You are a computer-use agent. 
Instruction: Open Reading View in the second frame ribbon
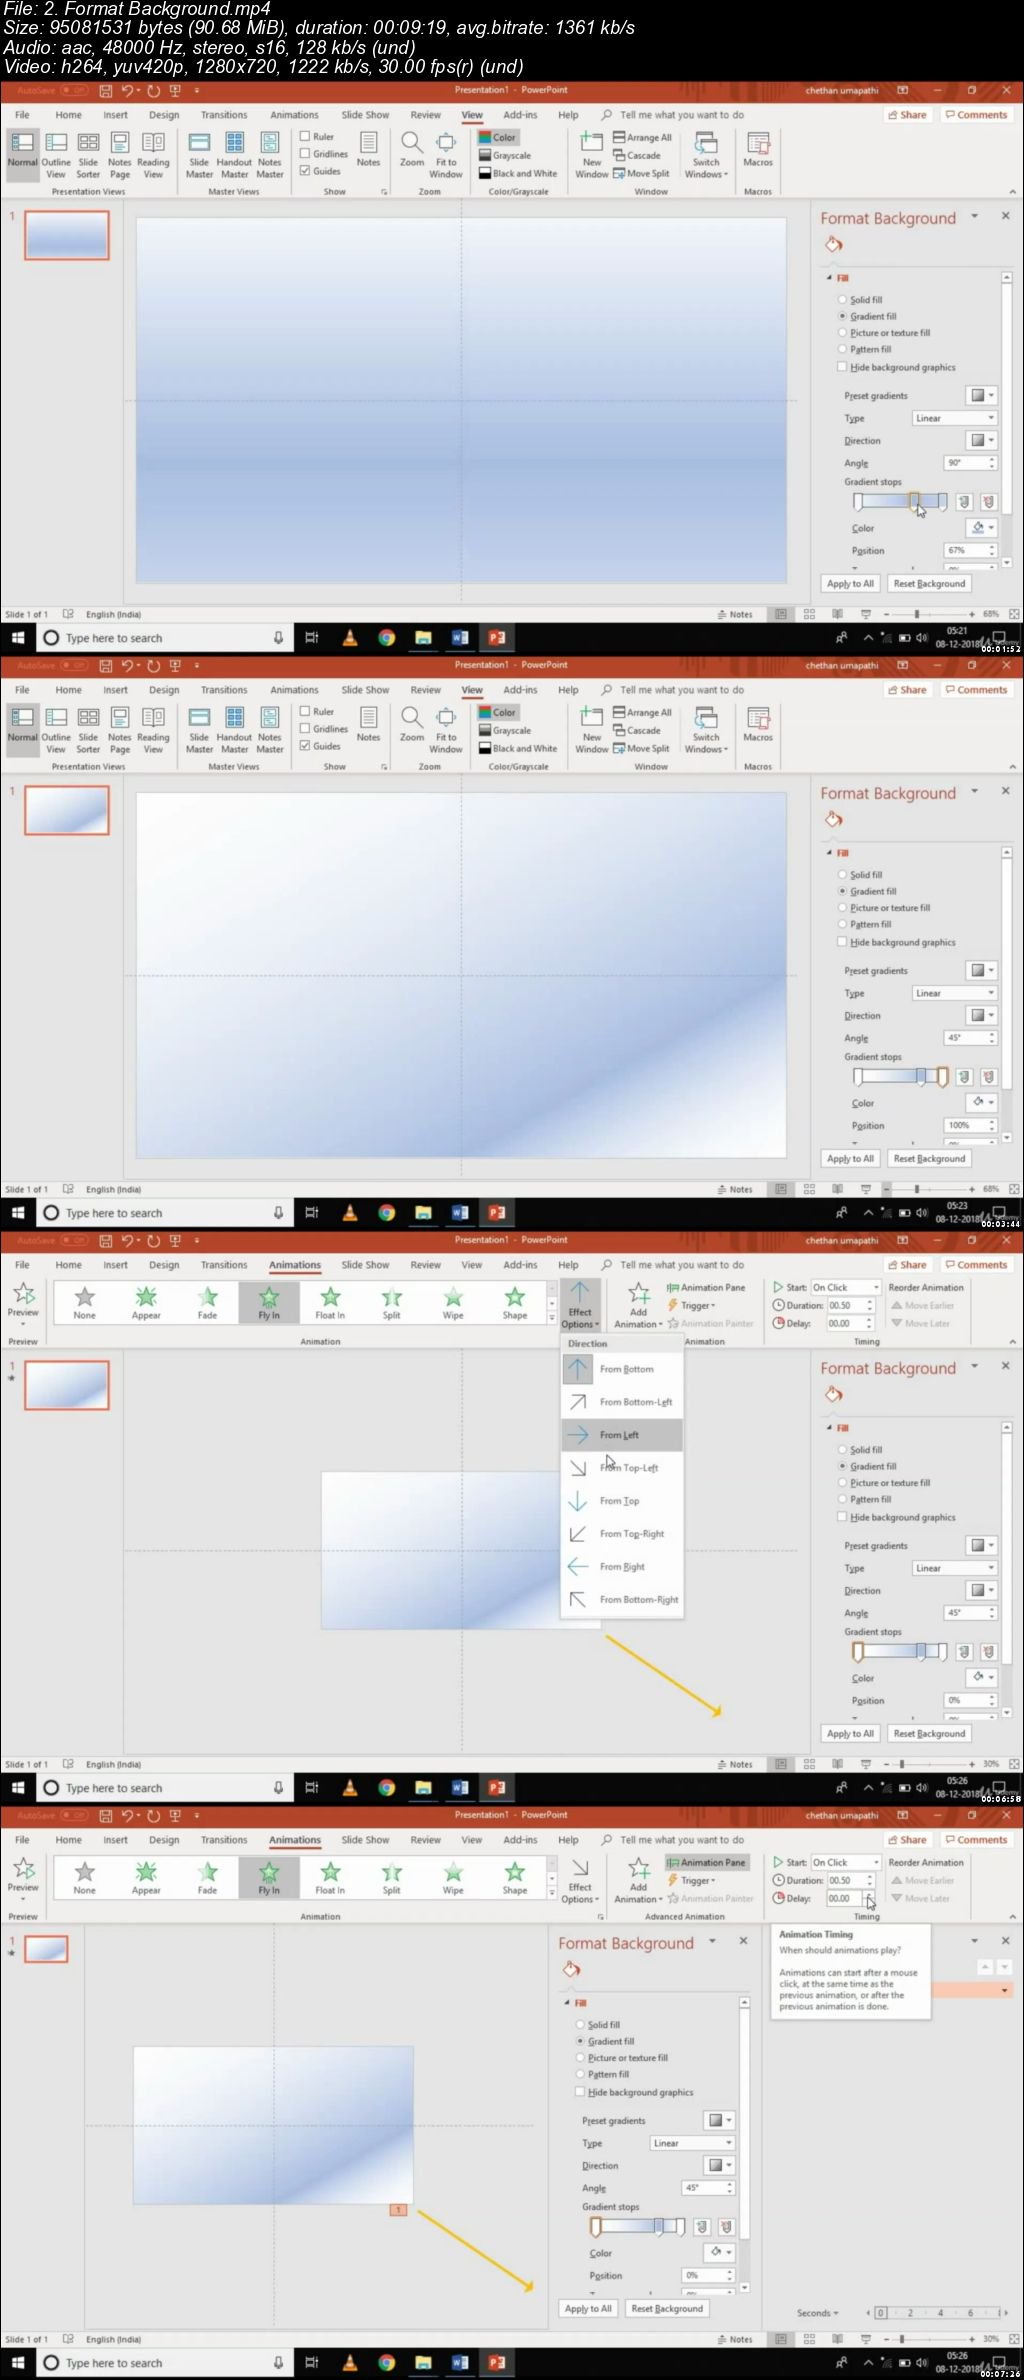(x=153, y=730)
